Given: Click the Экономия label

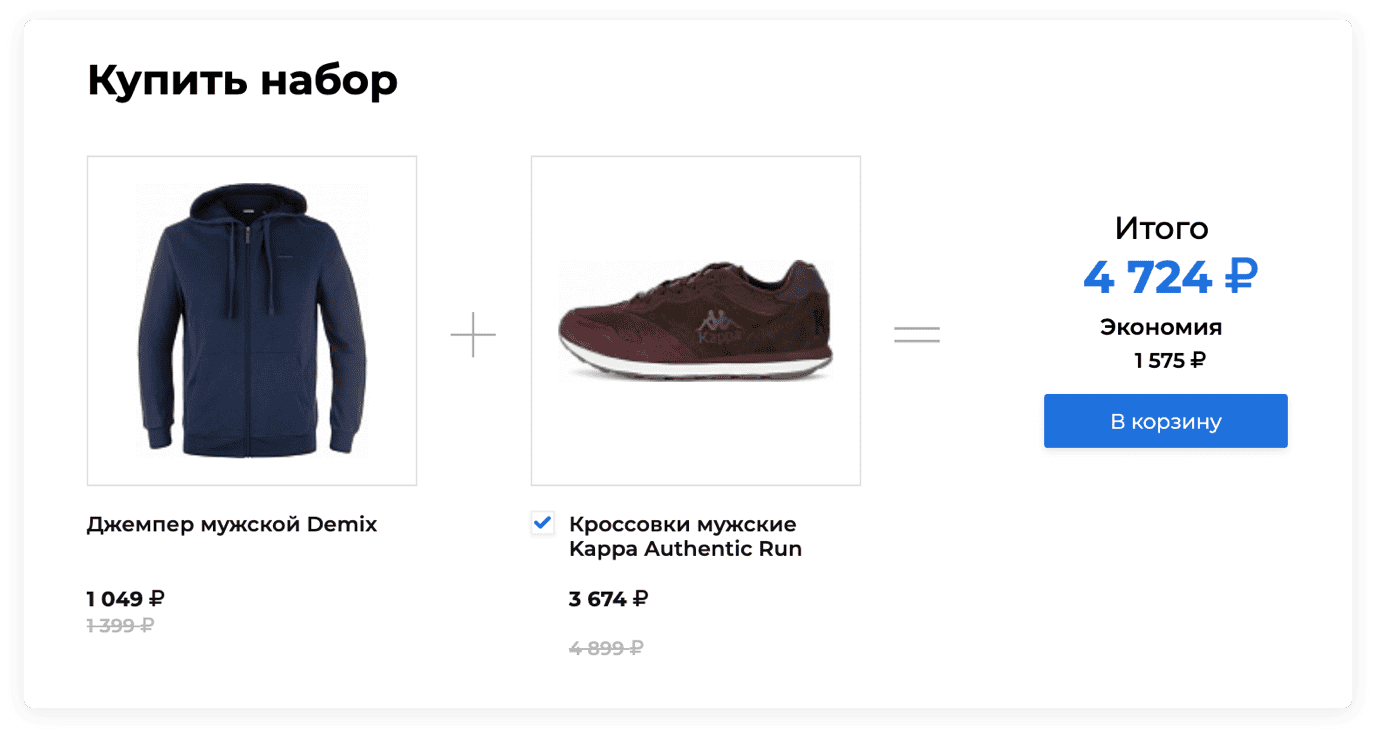Looking at the screenshot, I should point(1161,327).
